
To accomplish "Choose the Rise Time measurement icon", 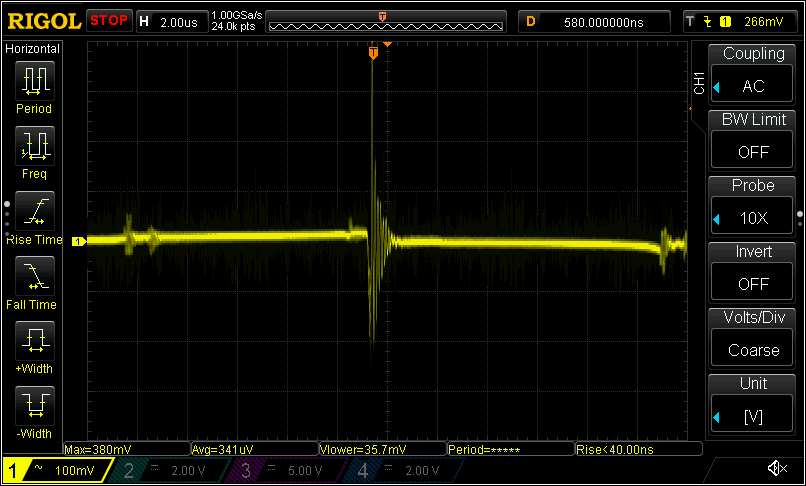I will click(x=33, y=210).
